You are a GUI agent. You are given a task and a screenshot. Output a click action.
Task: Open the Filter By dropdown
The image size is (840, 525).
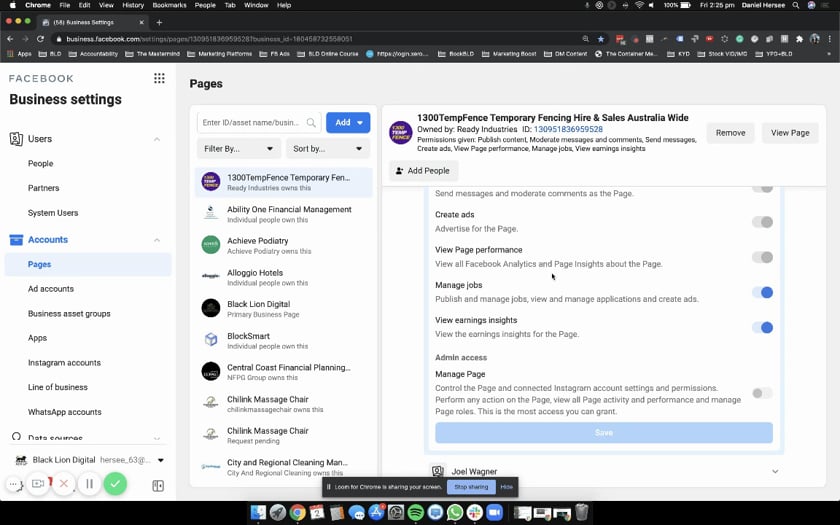(238, 148)
